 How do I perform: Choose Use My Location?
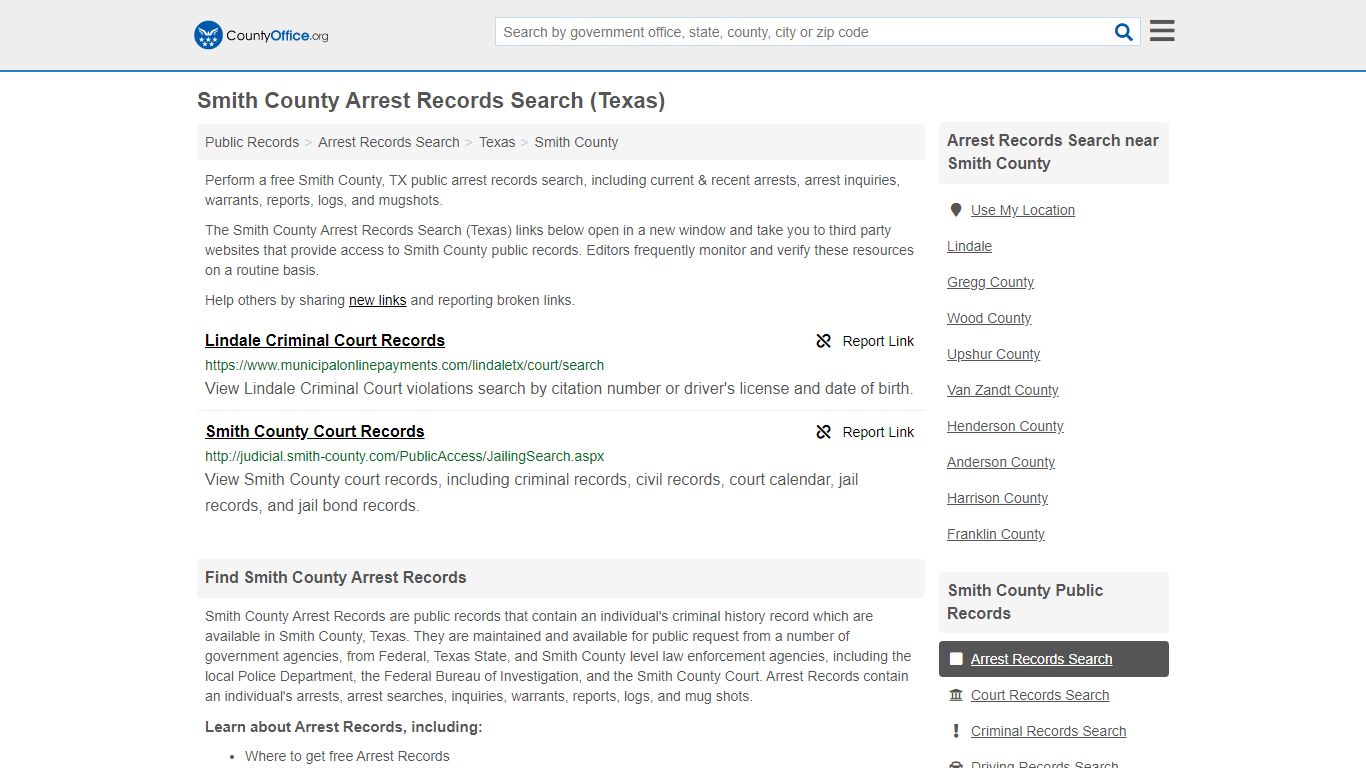[x=1023, y=210]
